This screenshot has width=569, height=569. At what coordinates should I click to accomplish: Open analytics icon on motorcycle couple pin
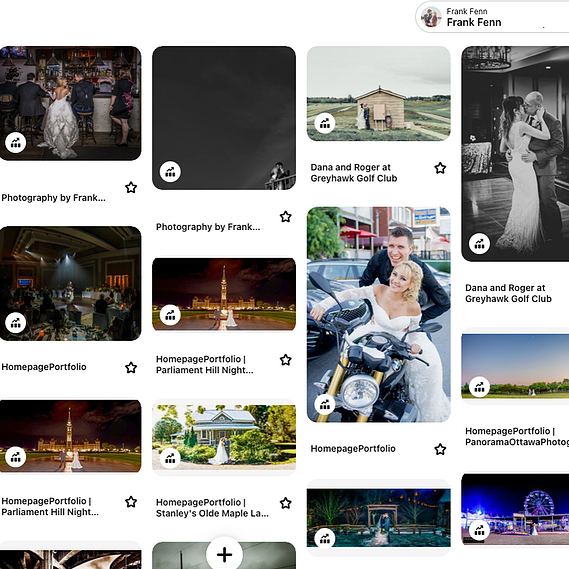point(325,404)
